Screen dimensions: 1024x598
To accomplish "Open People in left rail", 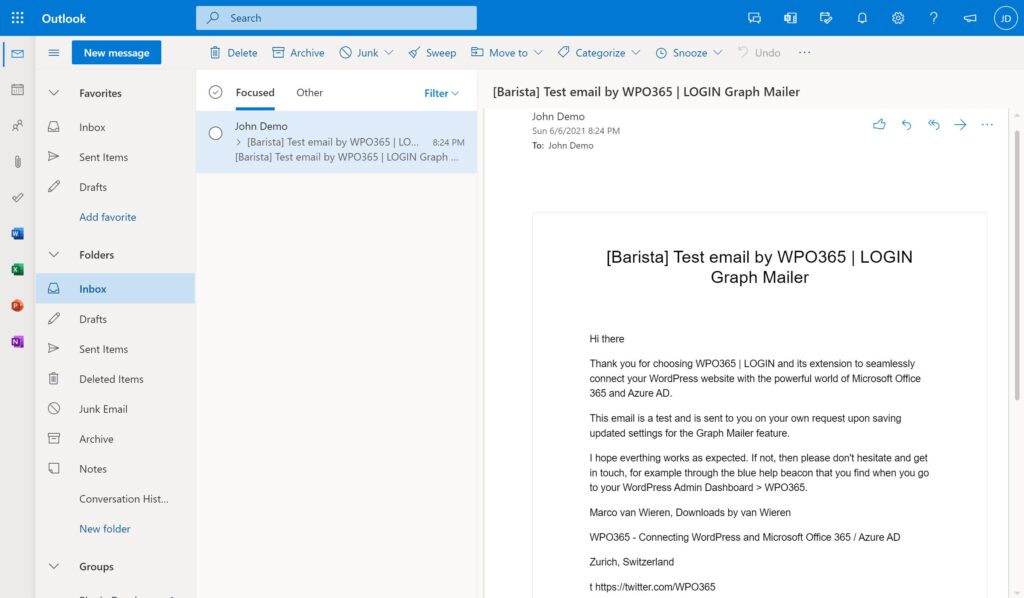I will (x=18, y=125).
